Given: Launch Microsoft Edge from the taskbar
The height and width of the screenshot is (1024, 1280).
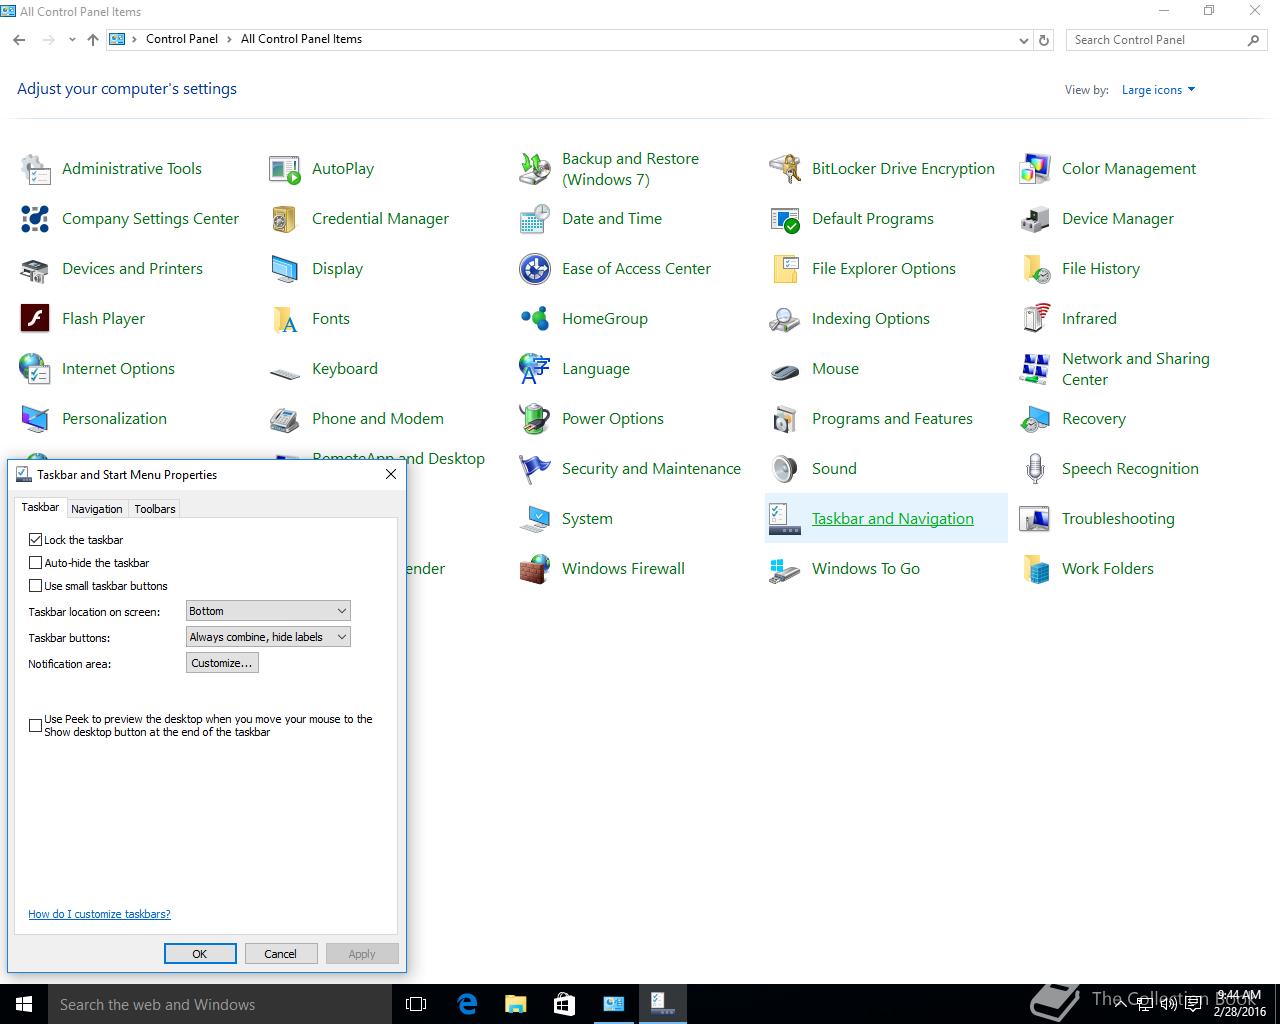Looking at the screenshot, I should click(467, 1004).
